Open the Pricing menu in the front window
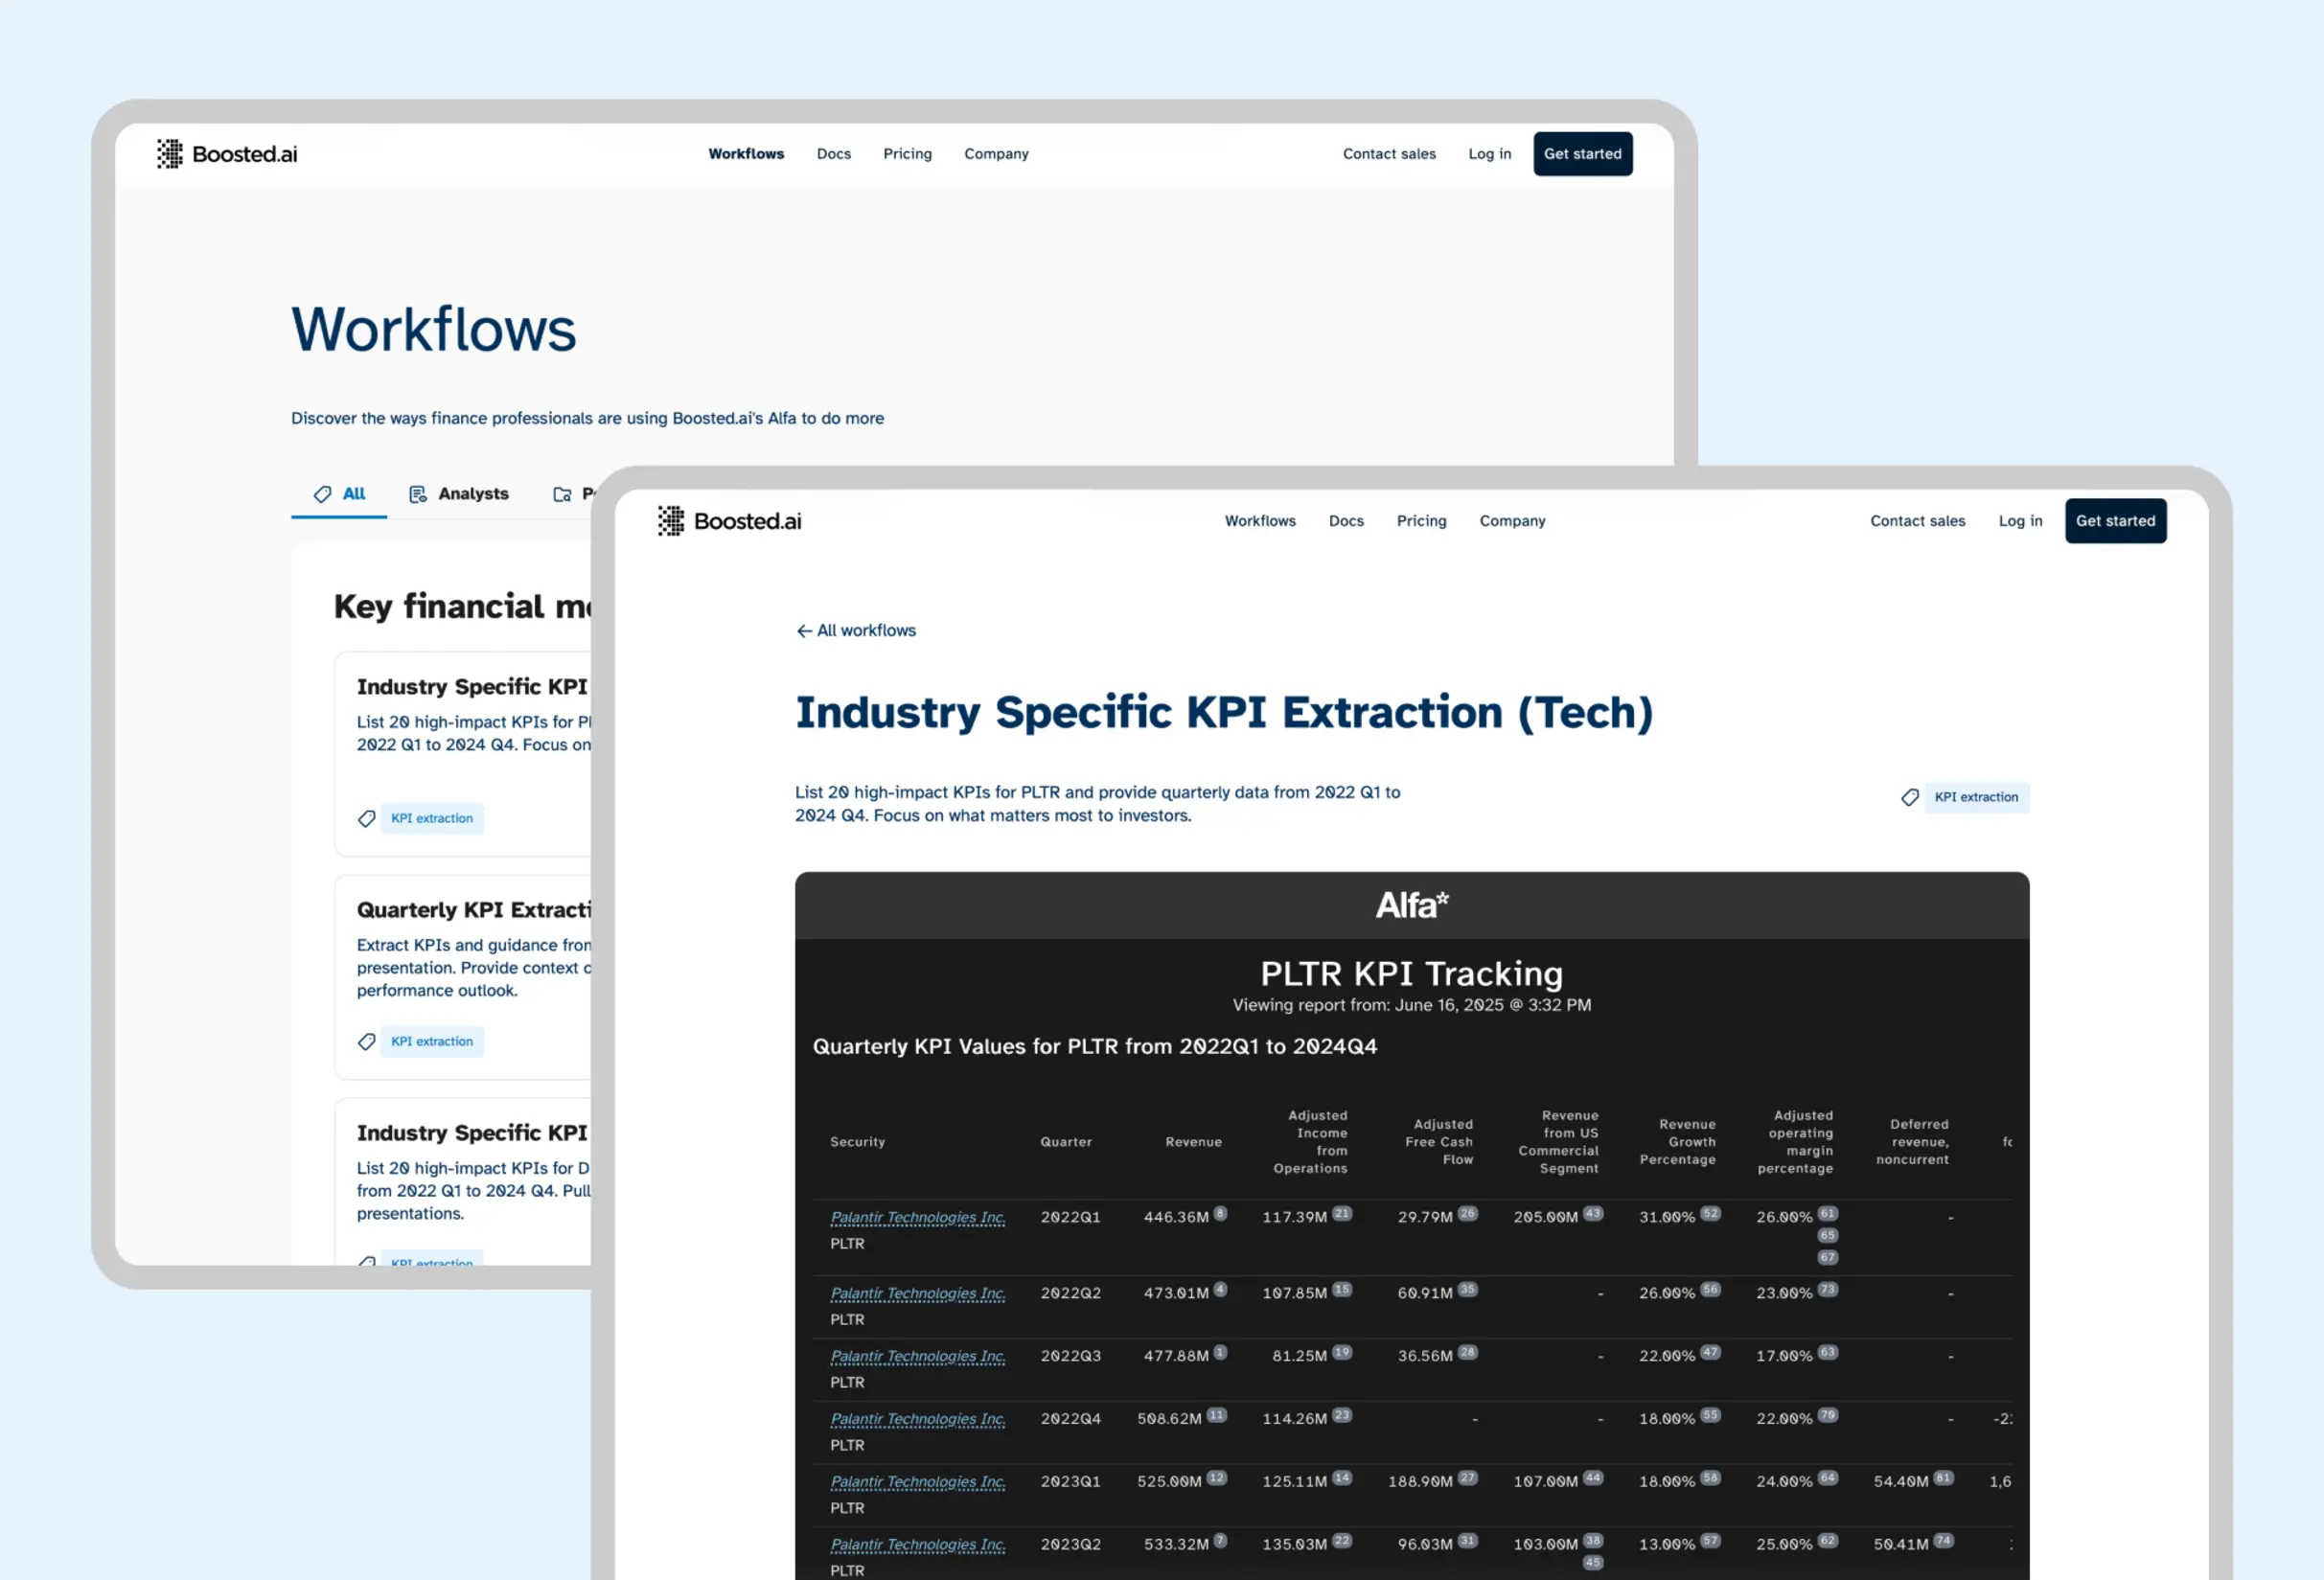 [x=1421, y=521]
